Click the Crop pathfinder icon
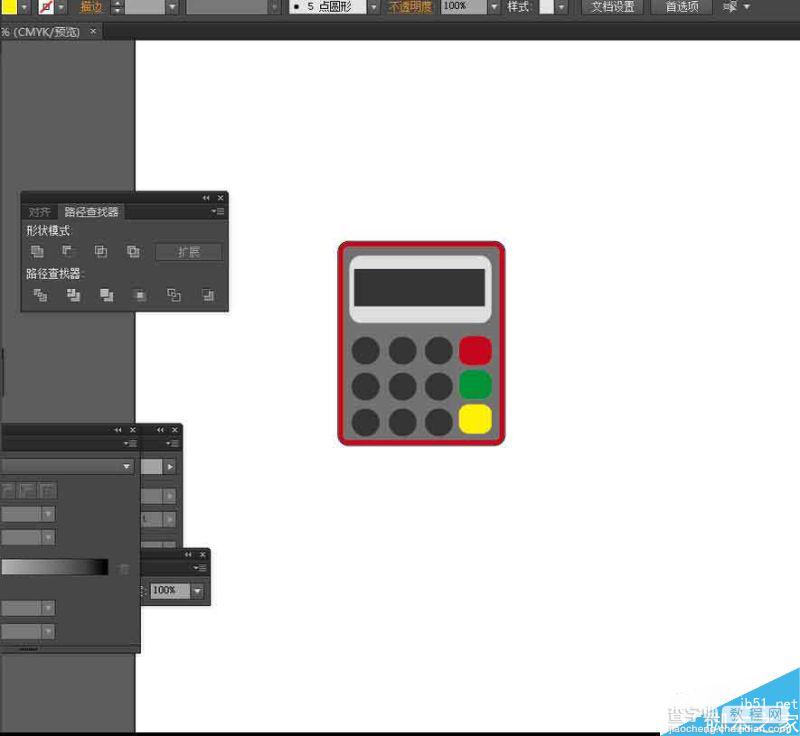800x736 pixels. (x=140, y=295)
